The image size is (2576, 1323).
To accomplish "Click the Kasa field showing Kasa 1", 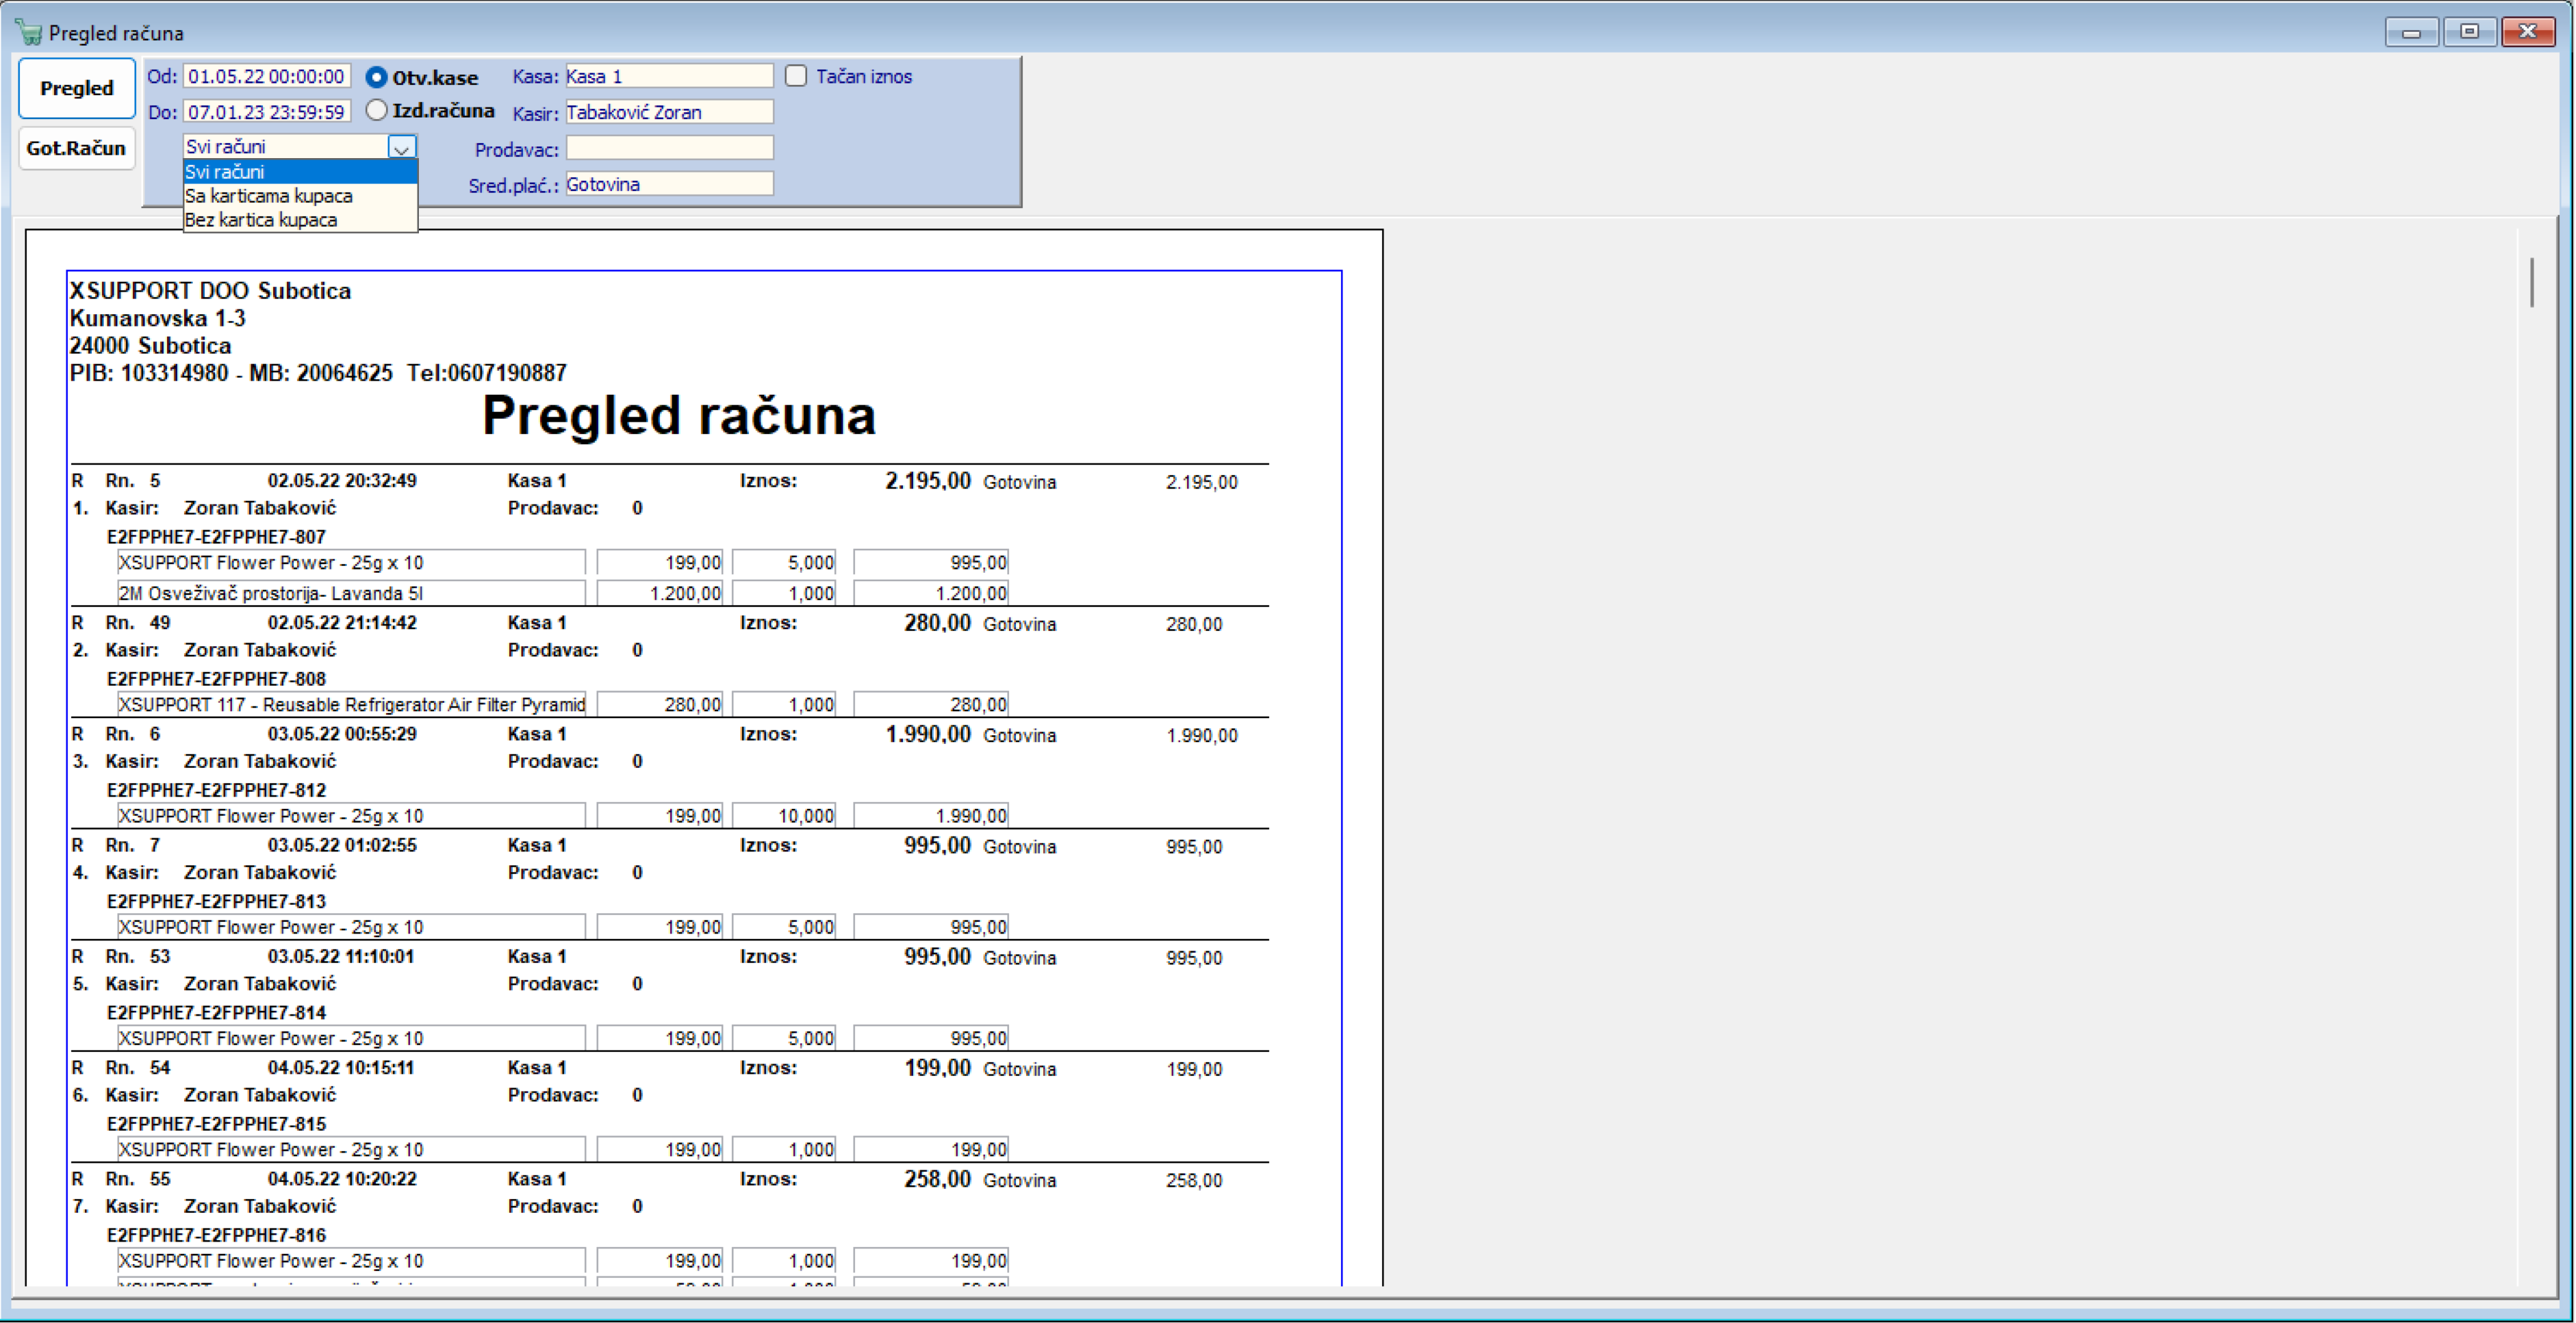I will point(669,76).
